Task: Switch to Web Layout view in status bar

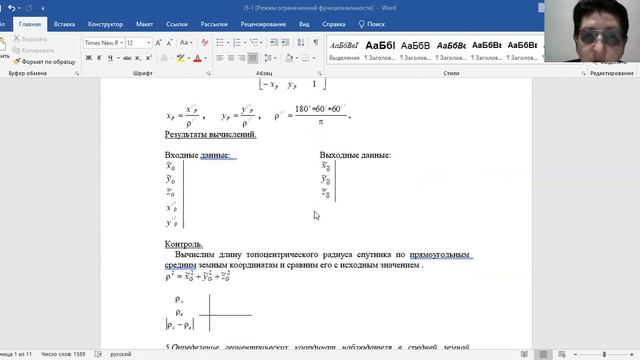Action: (x=562, y=354)
